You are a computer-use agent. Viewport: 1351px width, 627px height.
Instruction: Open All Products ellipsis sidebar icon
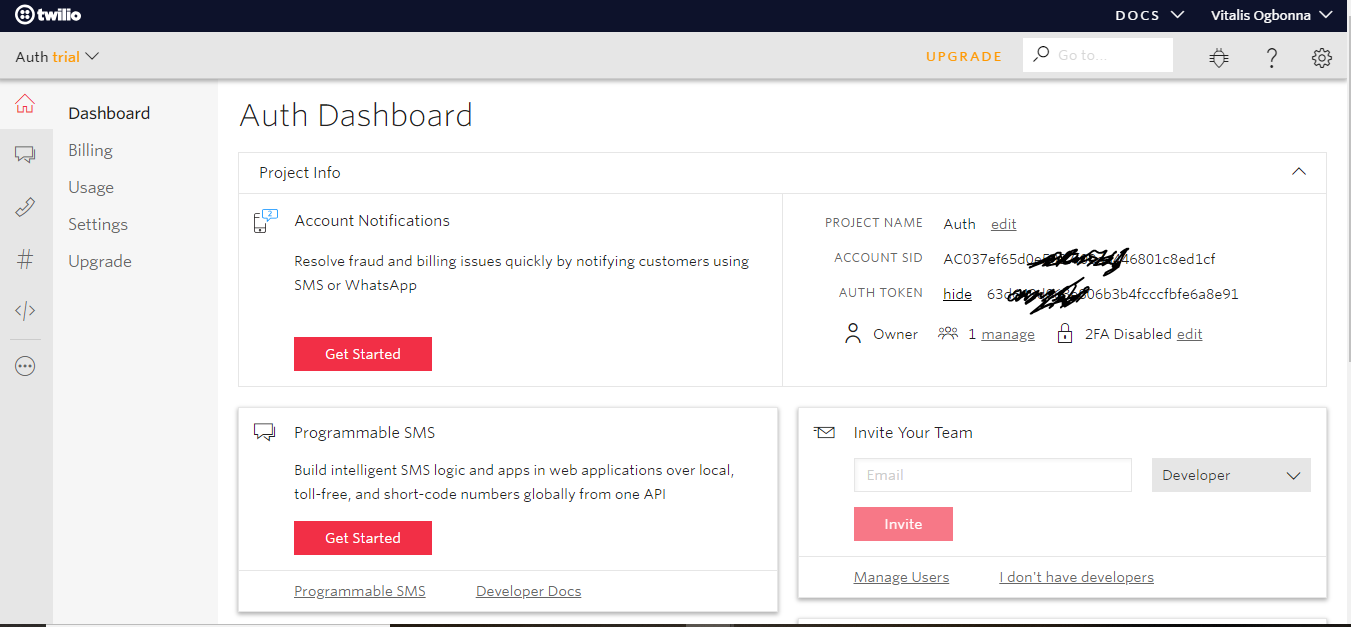pyautogui.click(x=25, y=366)
